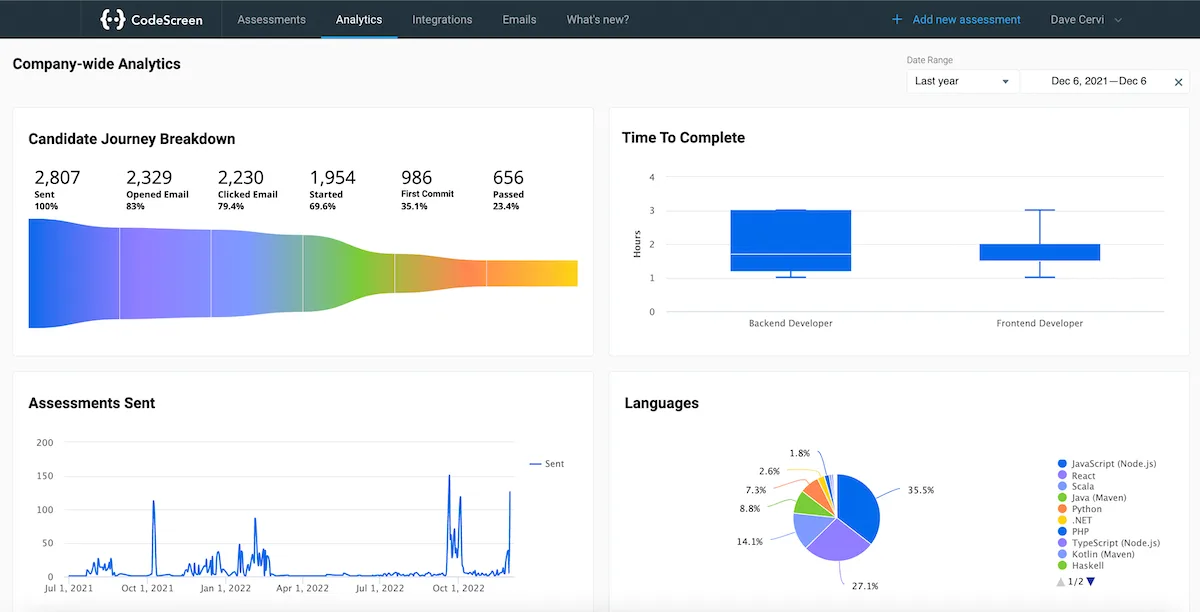The width and height of the screenshot is (1200, 612).
Task: Click the 986 First Commit stat
Action: pyautogui.click(x=427, y=189)
